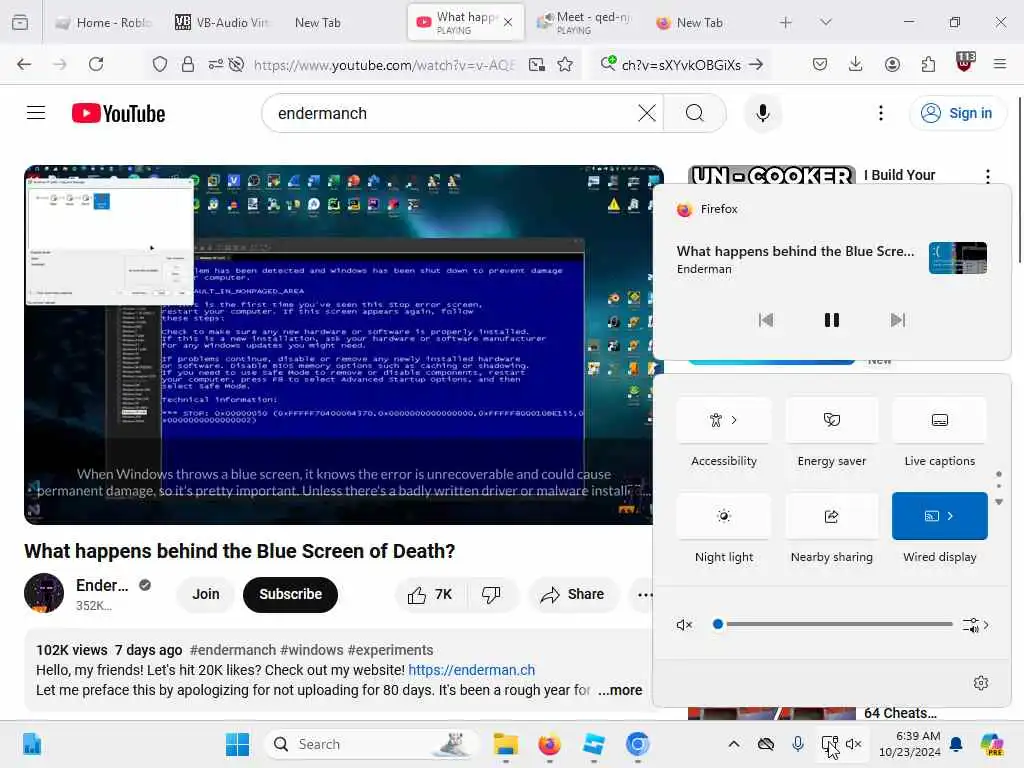Open uBlock Origin extension icon
The width and height of the screenshot is (1024, 768).
(x=965, y=63)
